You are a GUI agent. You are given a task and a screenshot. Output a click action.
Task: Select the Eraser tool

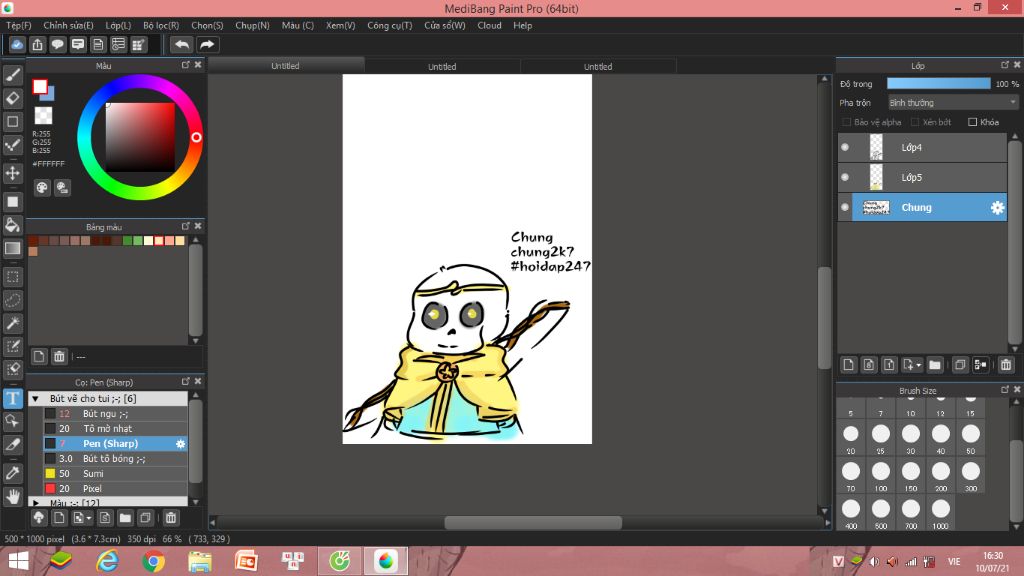coord(12,99)
